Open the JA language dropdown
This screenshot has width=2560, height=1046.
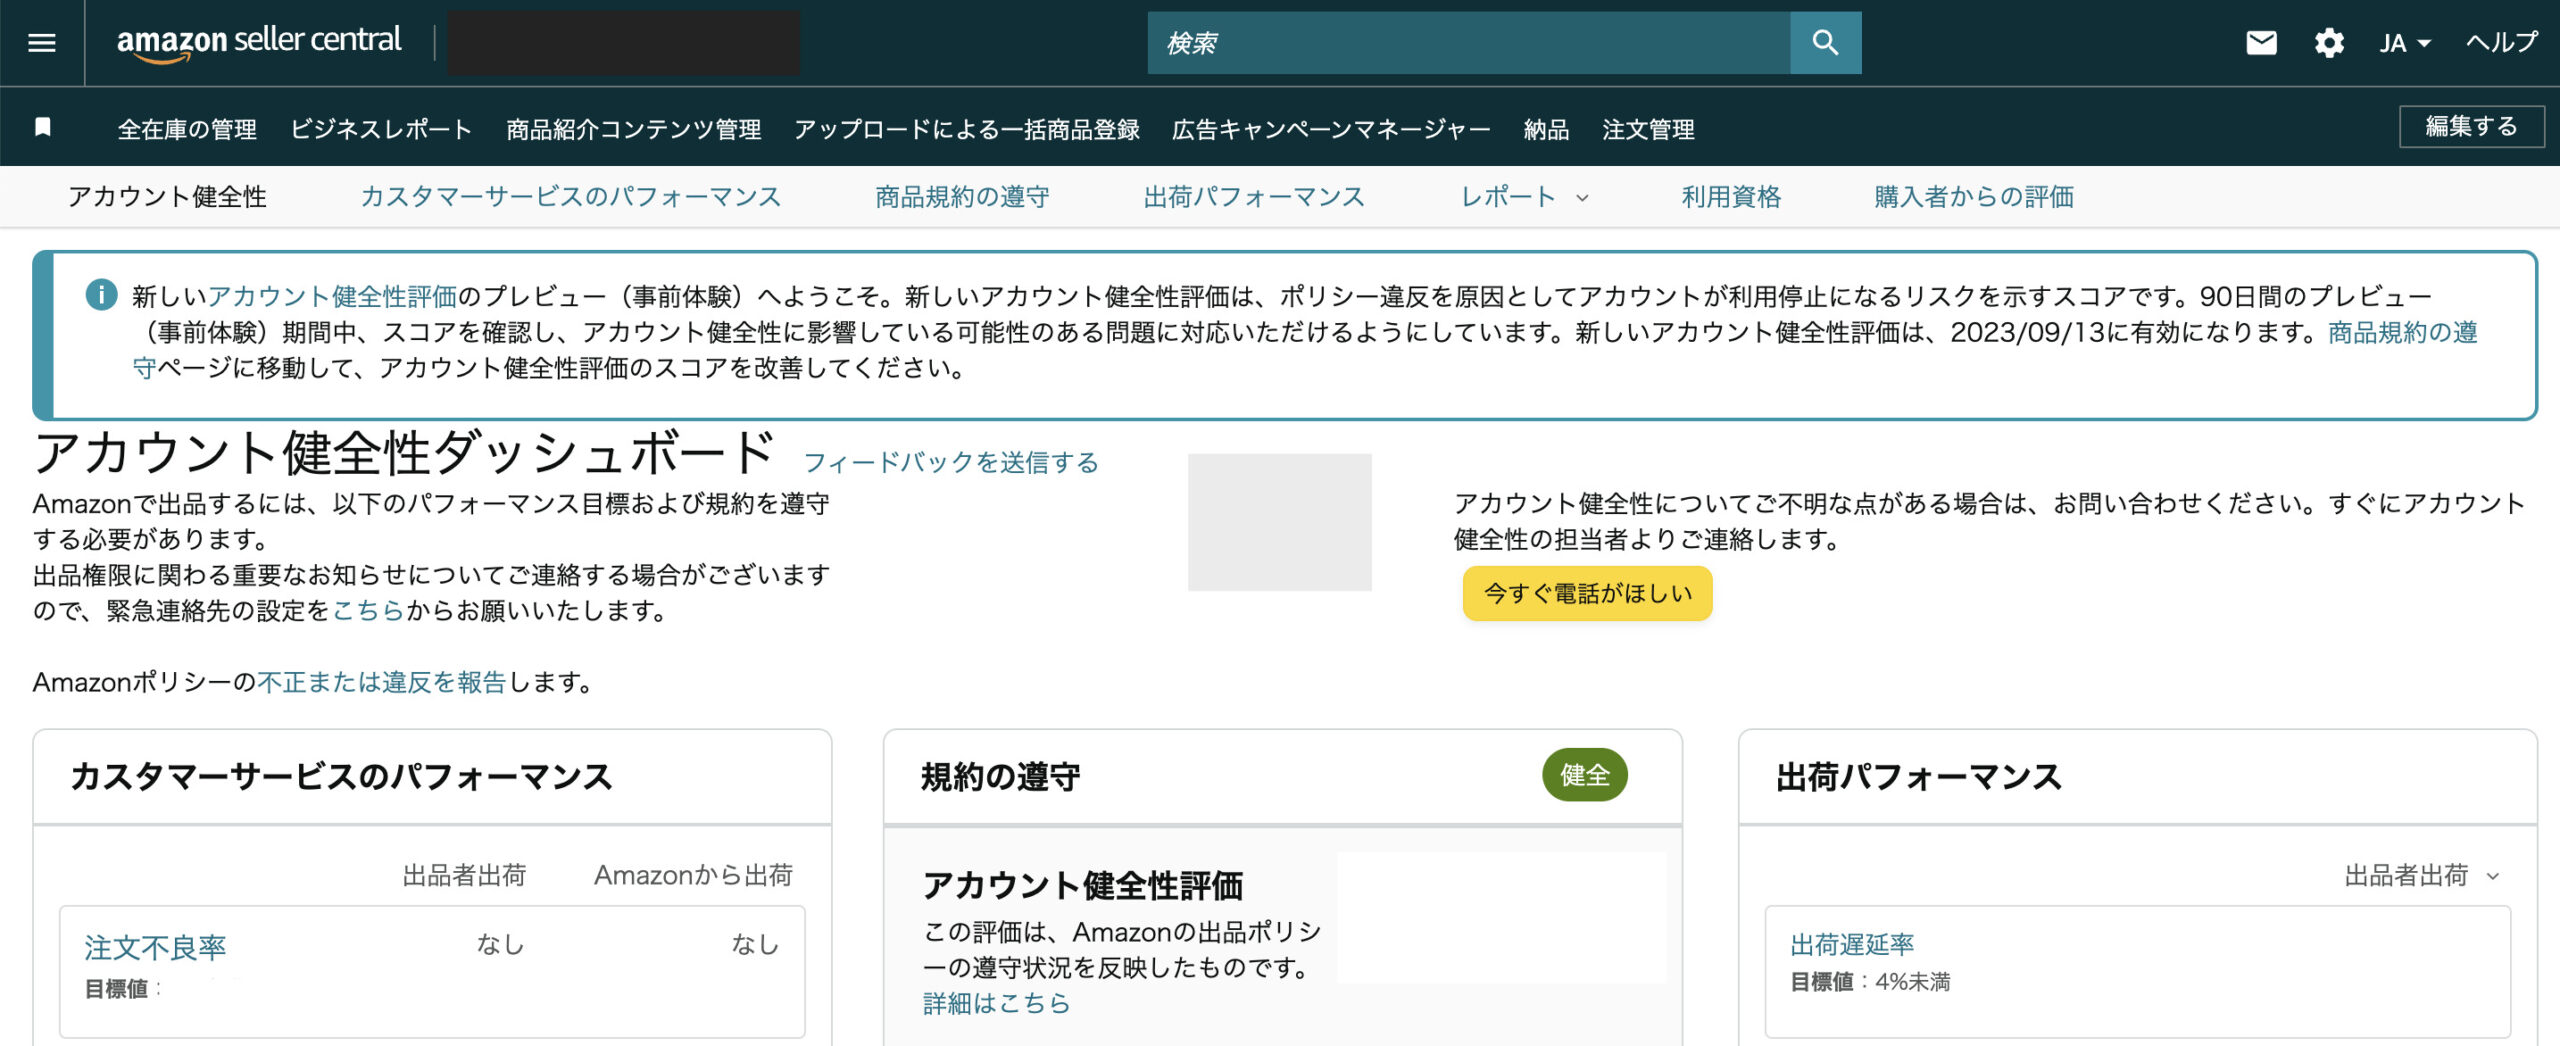[x=2404, y=43]
